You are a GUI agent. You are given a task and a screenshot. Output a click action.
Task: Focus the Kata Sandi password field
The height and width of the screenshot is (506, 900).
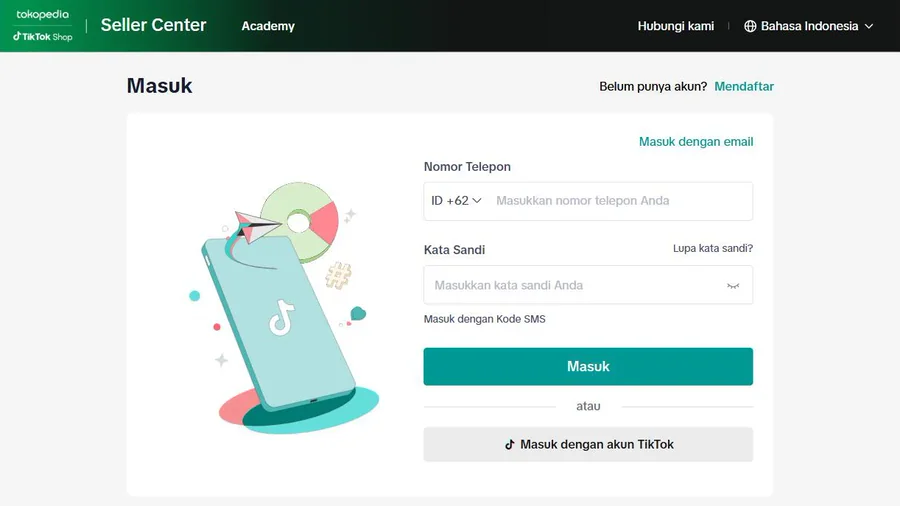pyautogui.click(x=588, y=285)
